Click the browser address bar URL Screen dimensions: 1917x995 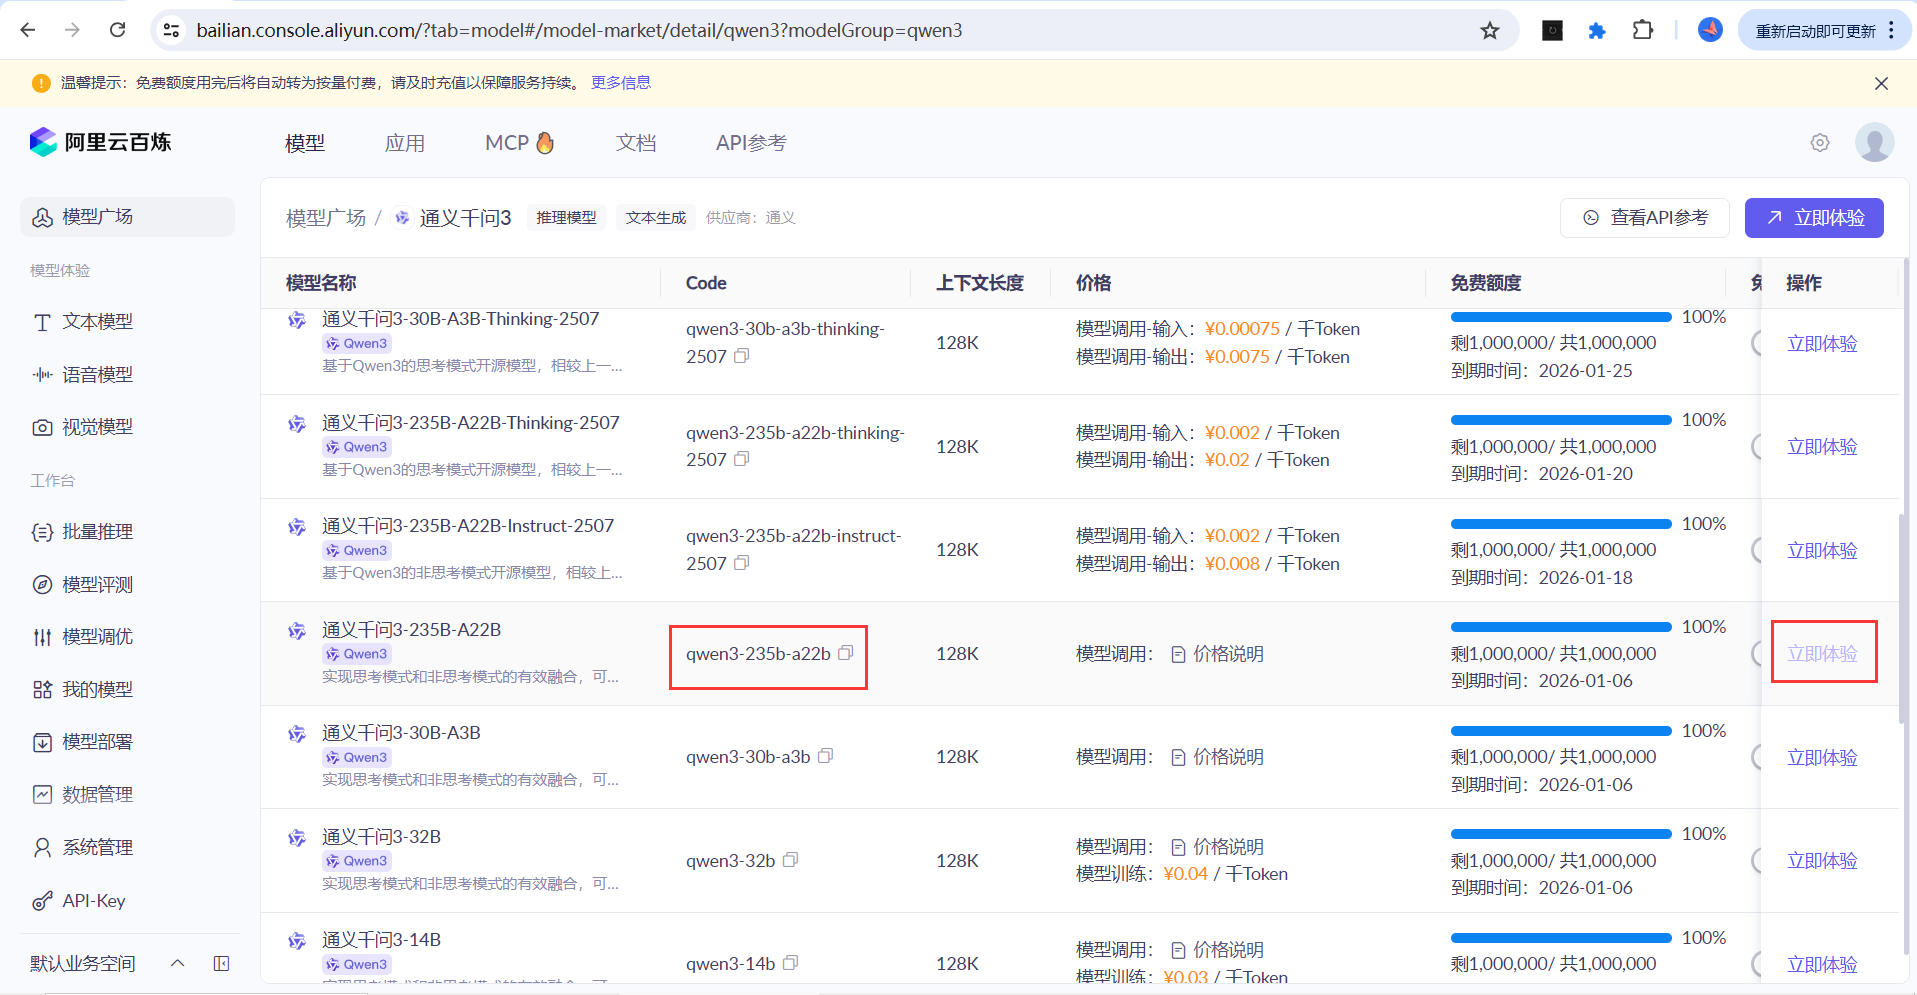click(579, 31)
